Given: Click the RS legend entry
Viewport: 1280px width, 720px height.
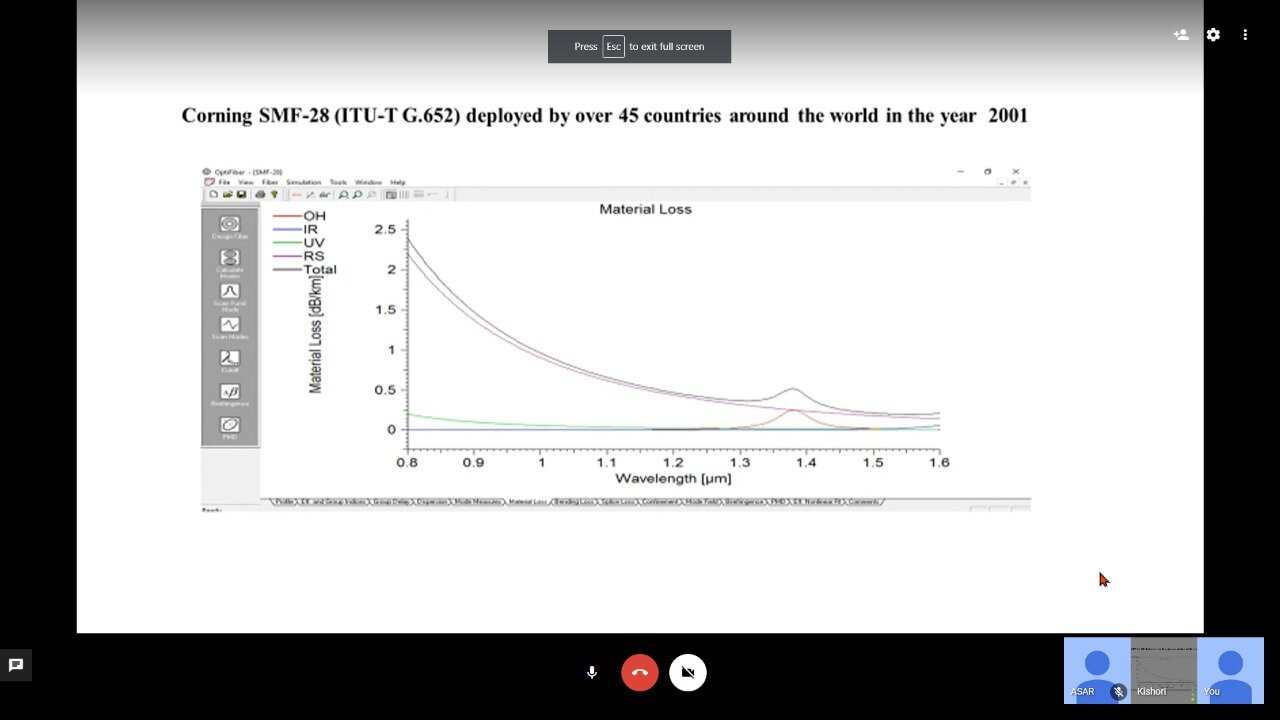Looking at the screenshot, I should coord(299,256).
